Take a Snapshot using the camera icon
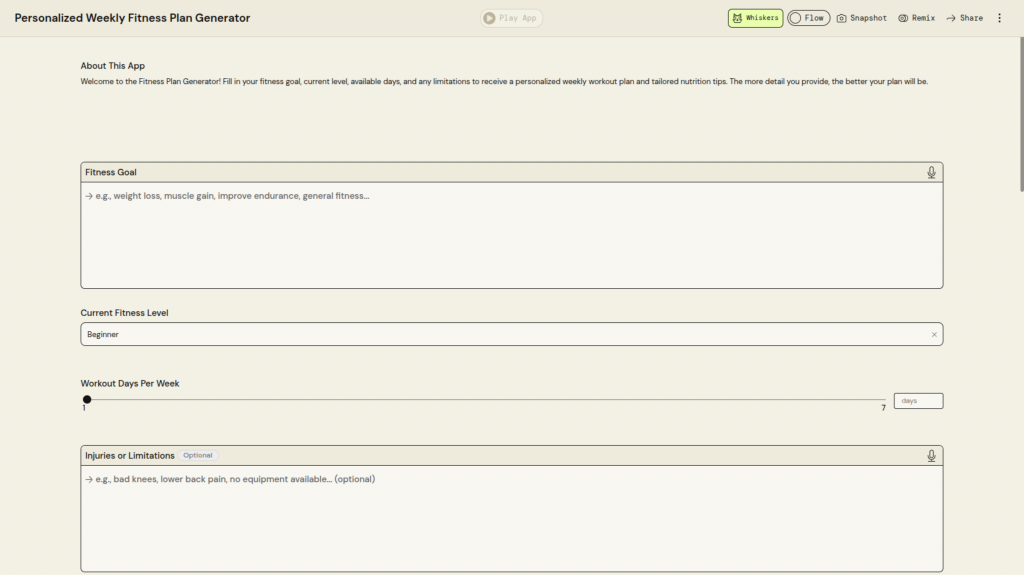The height and width of the screenshot is (576, 1024). click(x=842, y=18)
